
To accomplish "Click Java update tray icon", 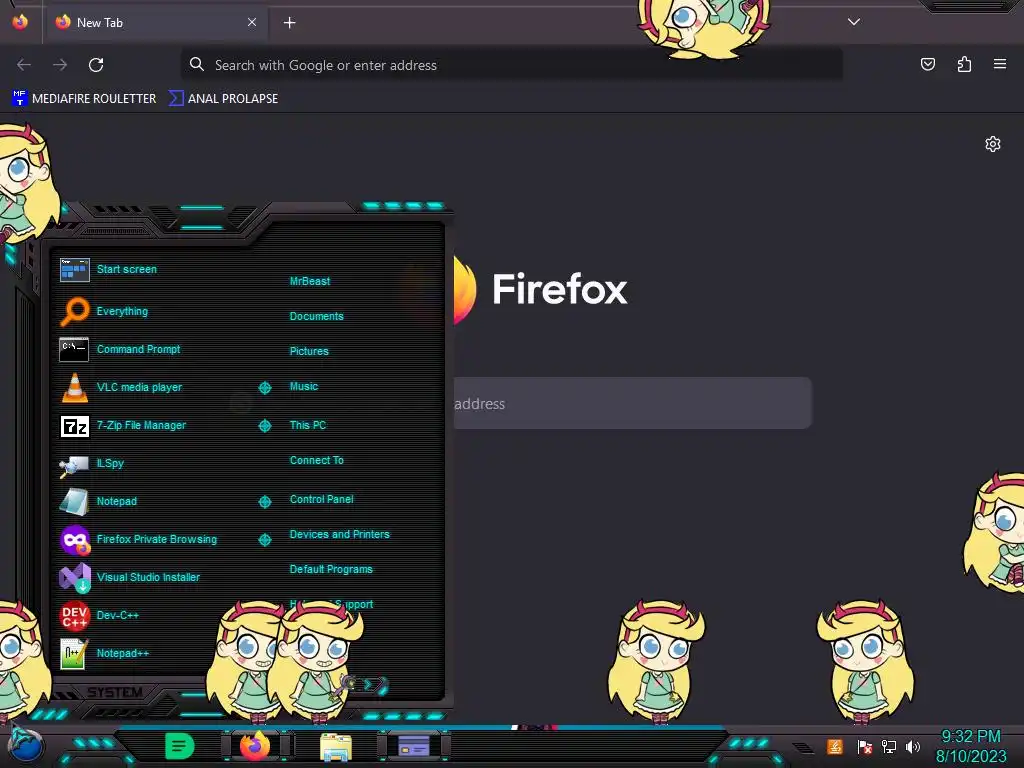I will (835, 746).
